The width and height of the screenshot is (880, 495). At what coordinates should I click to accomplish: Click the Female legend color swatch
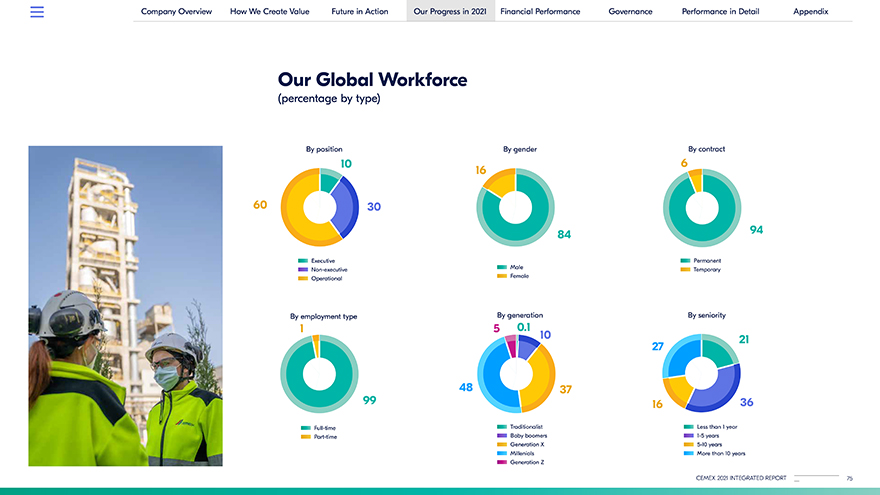coord(502,276)
